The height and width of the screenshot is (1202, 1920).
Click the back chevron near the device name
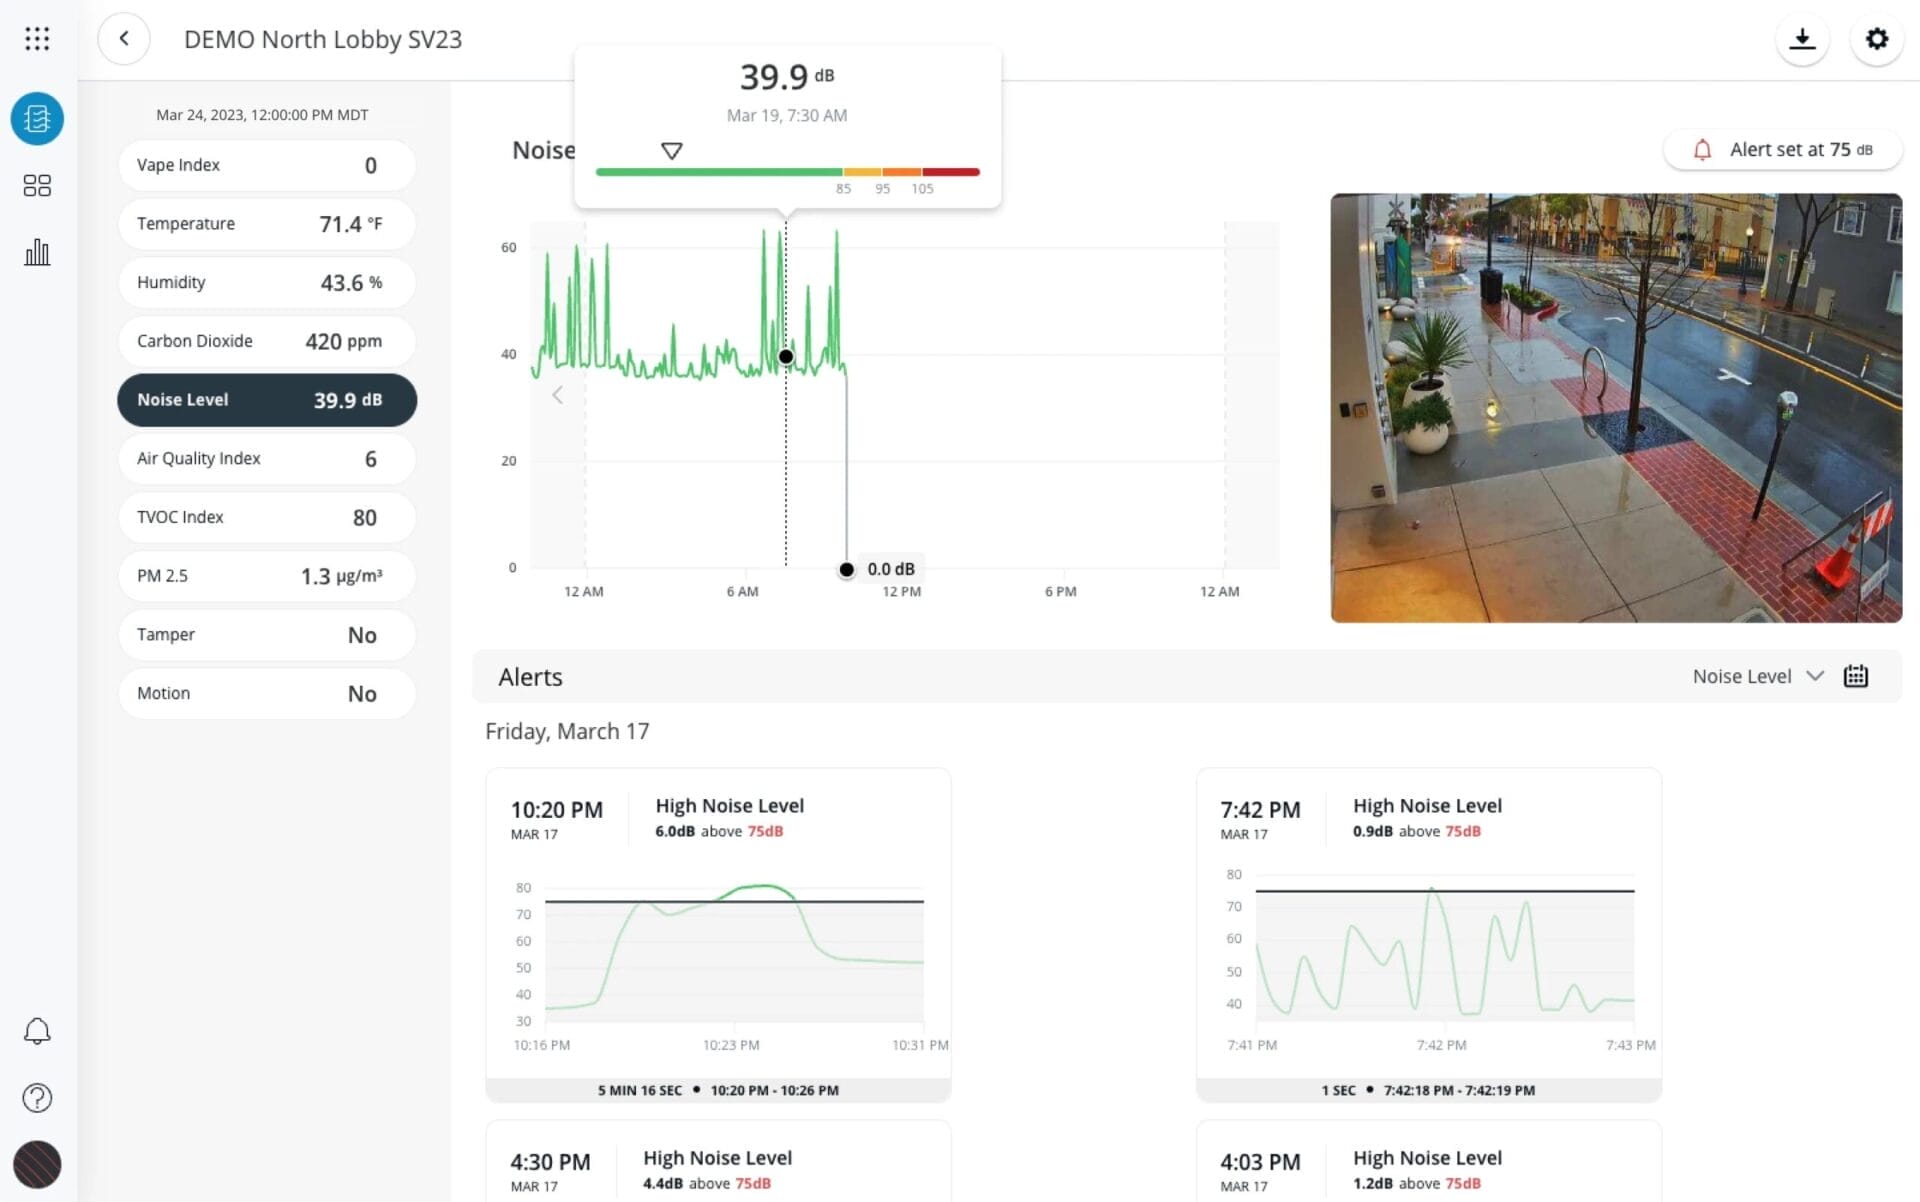tap(124, 38)
